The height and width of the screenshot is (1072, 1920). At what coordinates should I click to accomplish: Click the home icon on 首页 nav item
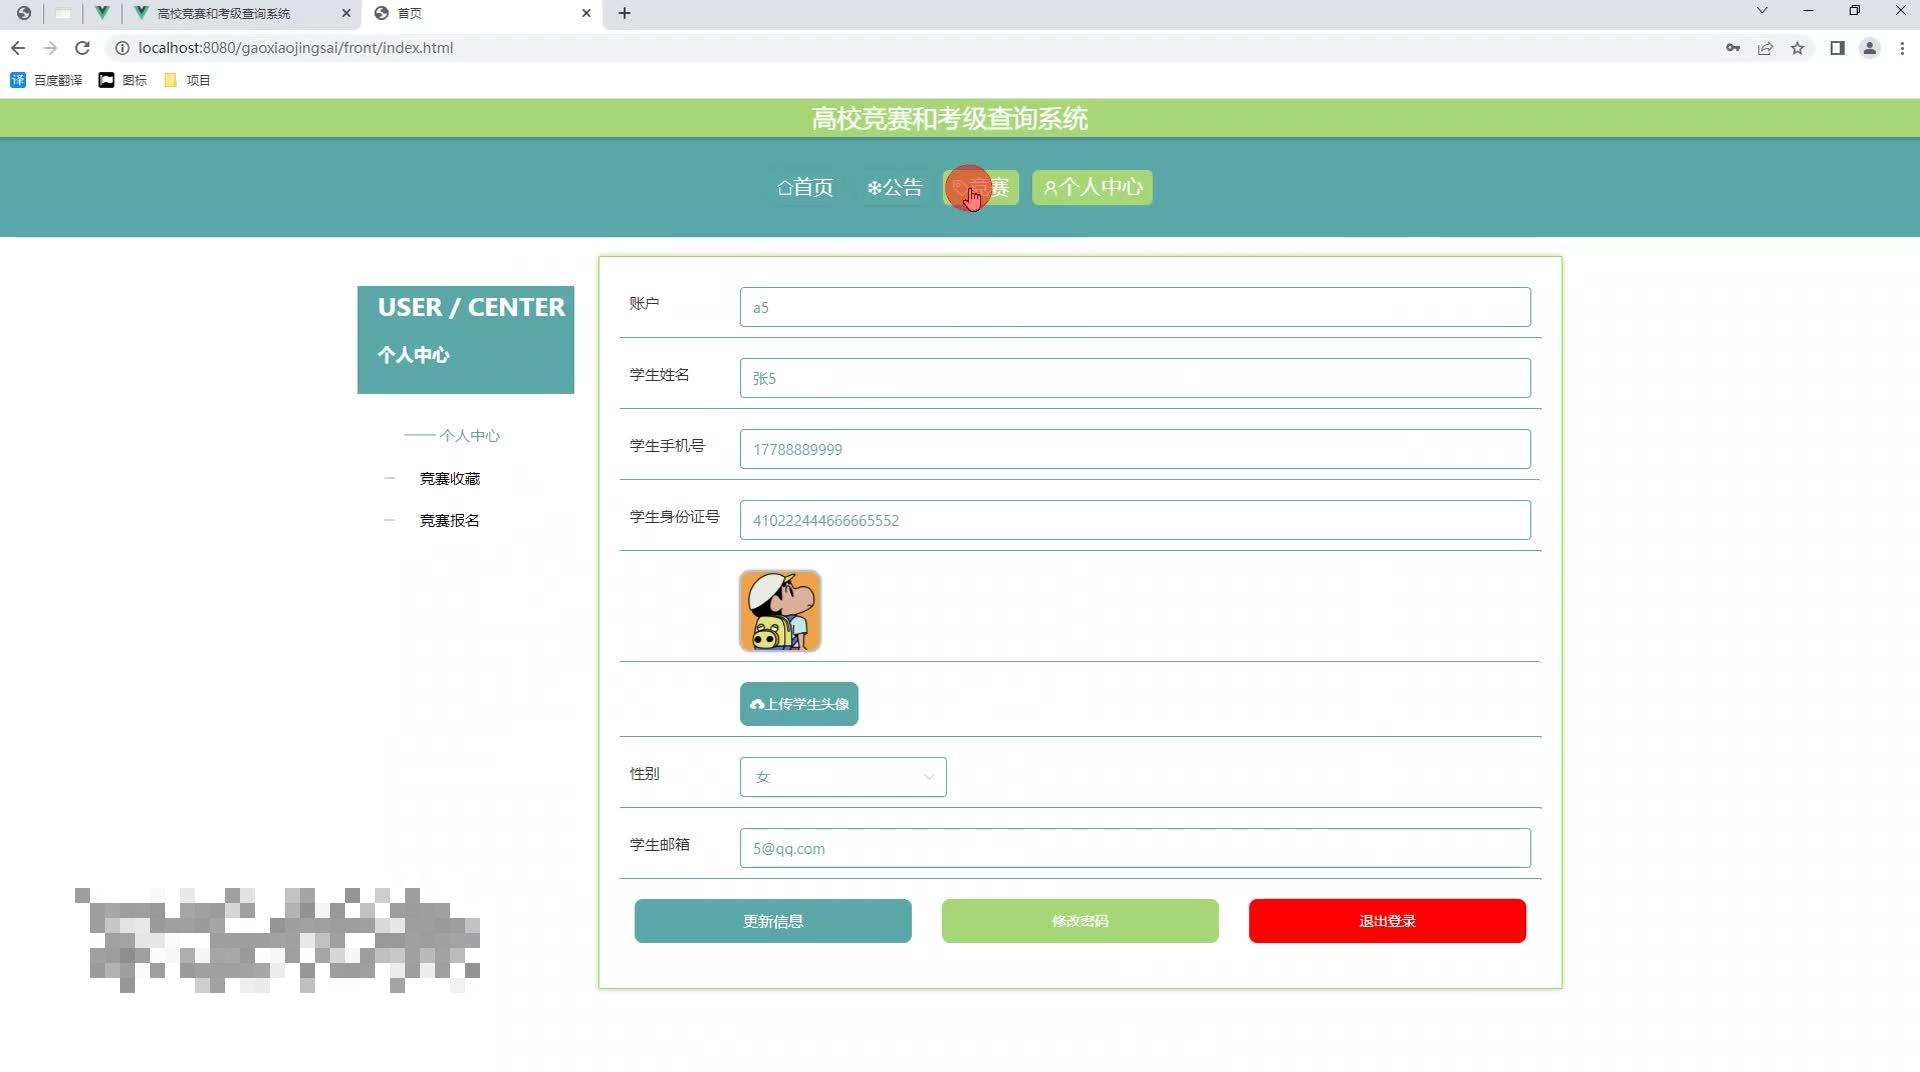coord(786,187)
